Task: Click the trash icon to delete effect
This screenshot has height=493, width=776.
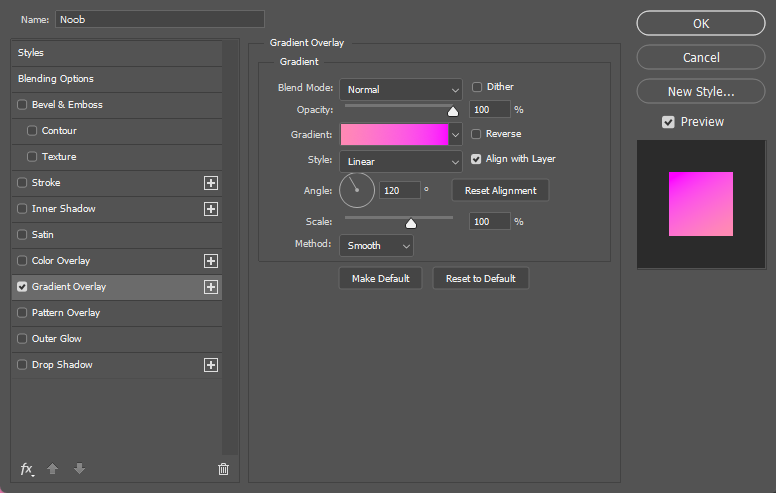Action: click(x=223, y=468)
